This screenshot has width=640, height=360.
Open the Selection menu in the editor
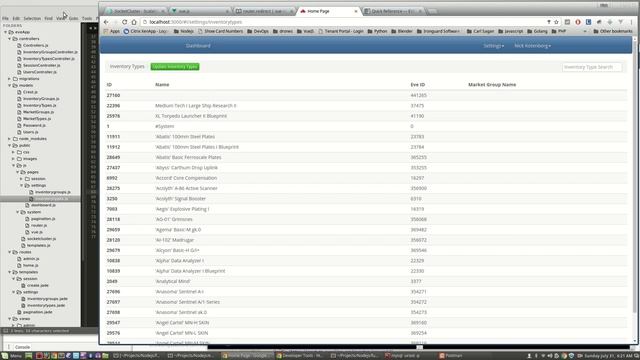point(32,18)
